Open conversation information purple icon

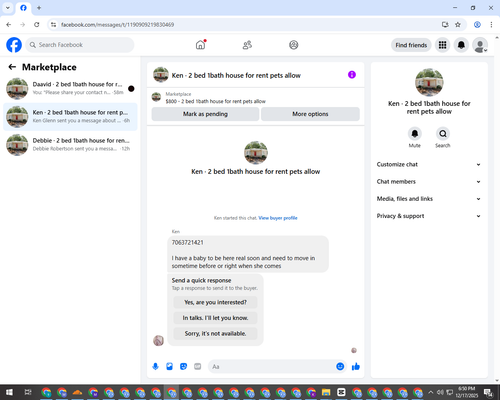(352, 75)
